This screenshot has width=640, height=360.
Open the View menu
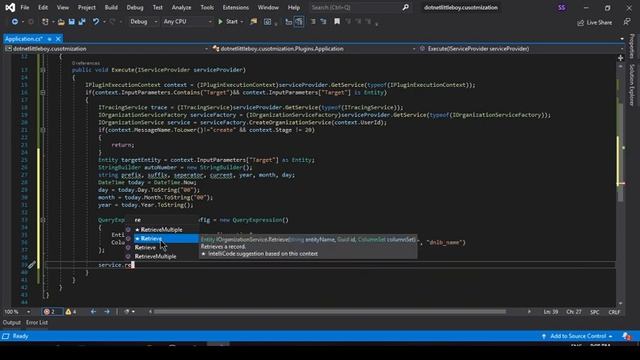[62, 7]
